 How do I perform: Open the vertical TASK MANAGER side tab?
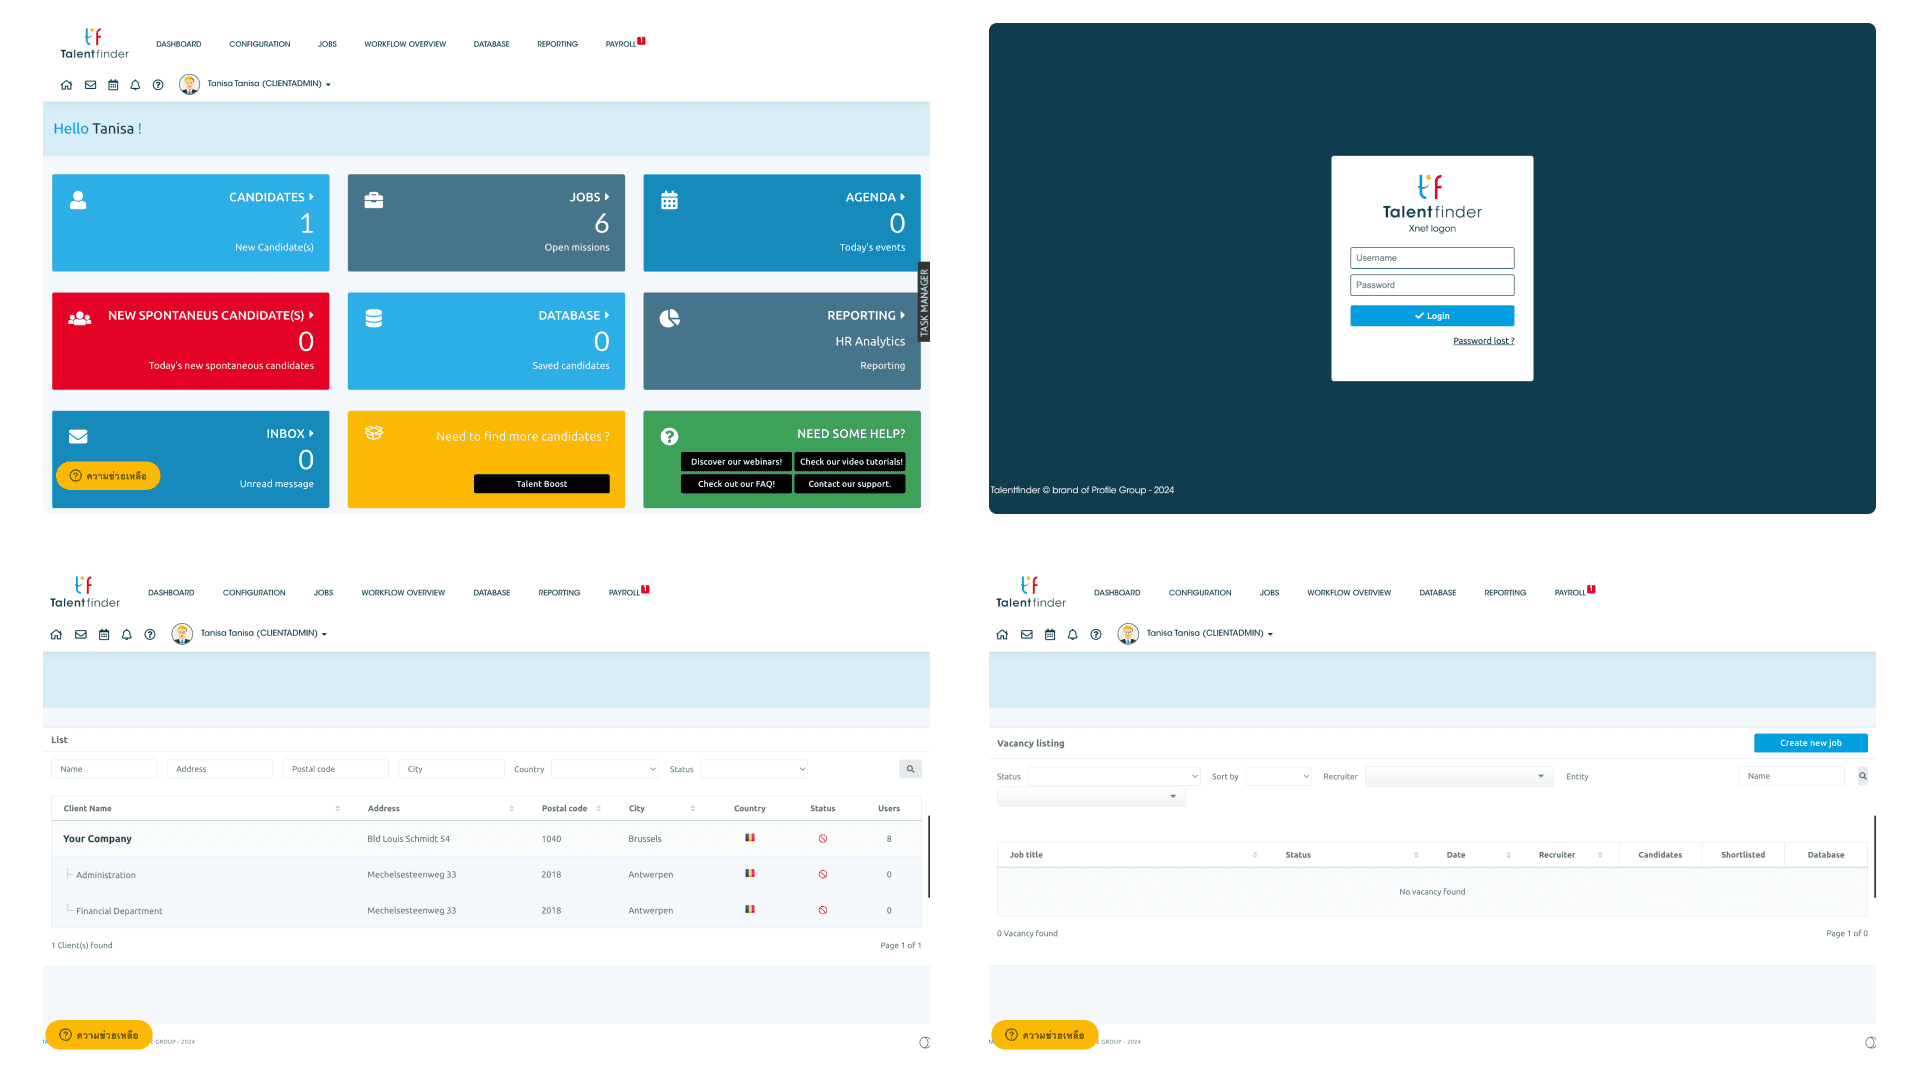(924, 302)
